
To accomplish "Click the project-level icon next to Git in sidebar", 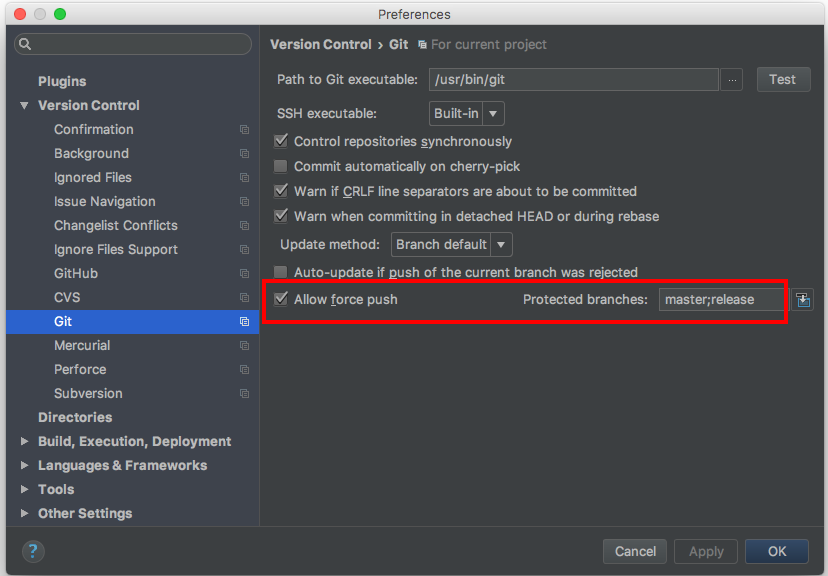I will (243, 321).
